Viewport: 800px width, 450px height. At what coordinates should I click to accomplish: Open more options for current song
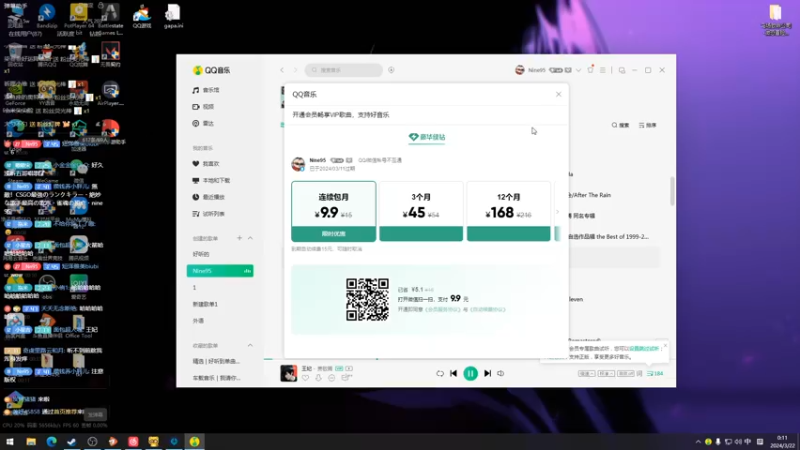click(332, 378)
